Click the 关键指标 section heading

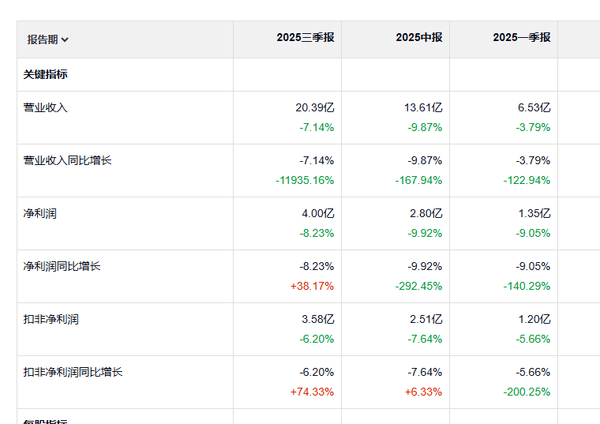pos(45,74)
